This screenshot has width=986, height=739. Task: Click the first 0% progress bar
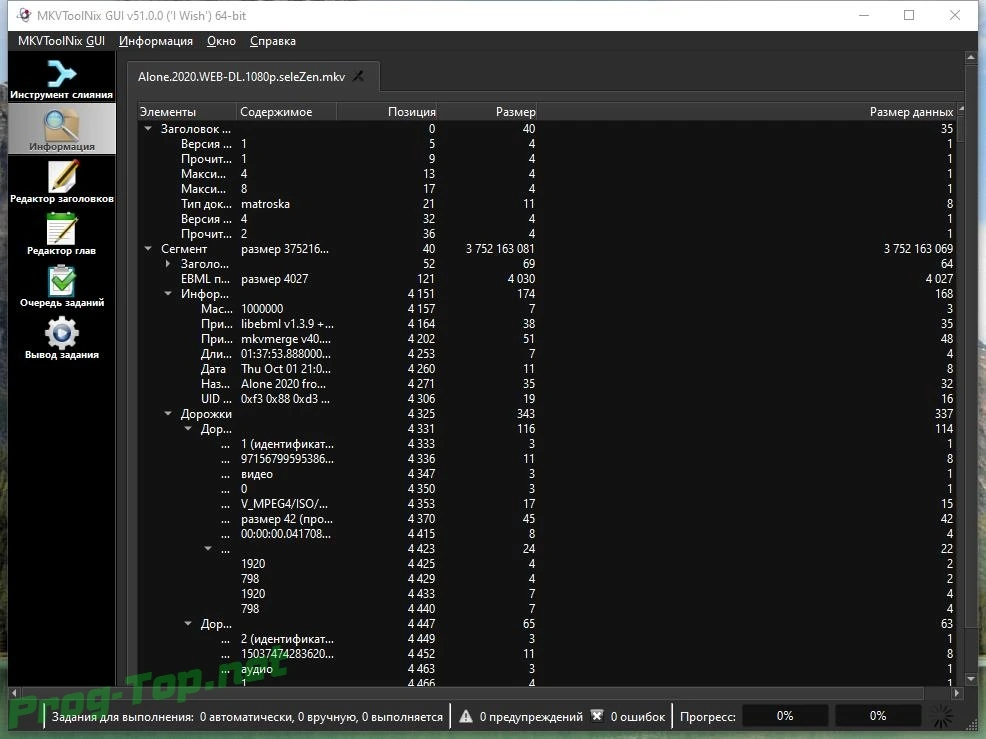[785, 716]
